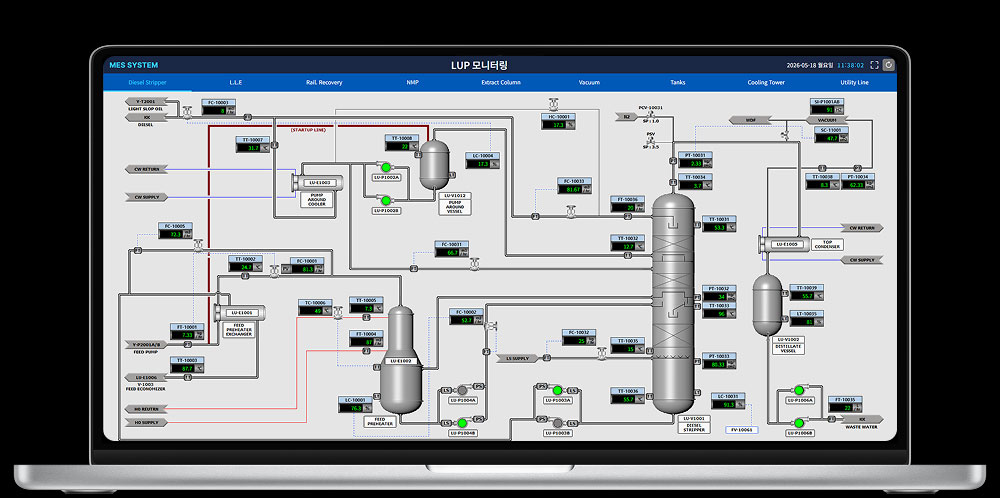This screenshot has width=1000, height=498.
Task: Click the gray LU-P1004A pump symbol
Action: coord(462,390)
